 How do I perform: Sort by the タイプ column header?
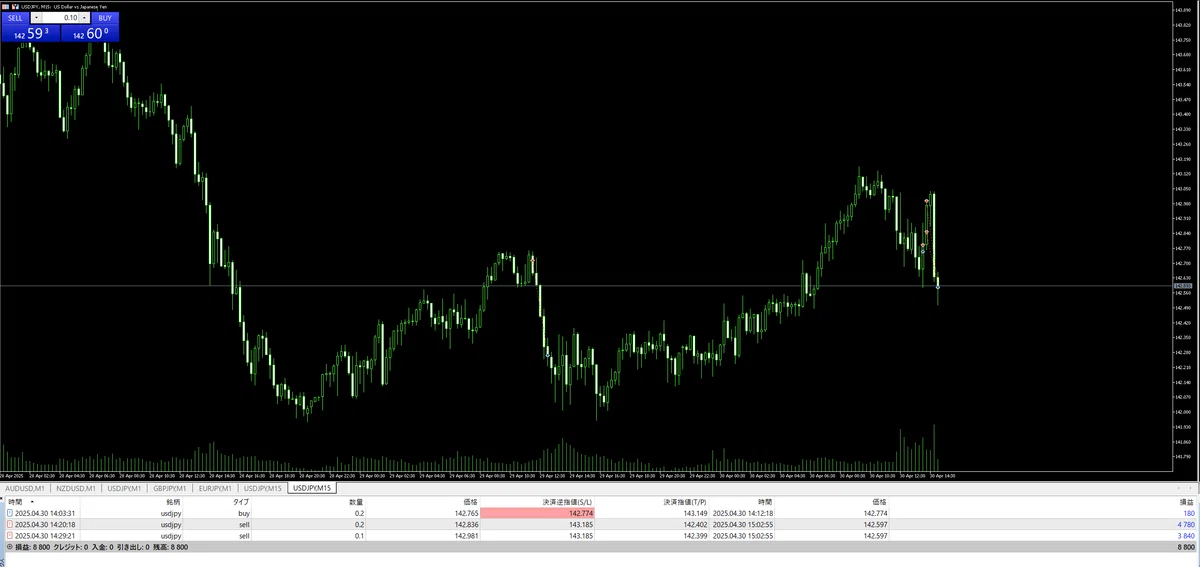pos(241,501)
